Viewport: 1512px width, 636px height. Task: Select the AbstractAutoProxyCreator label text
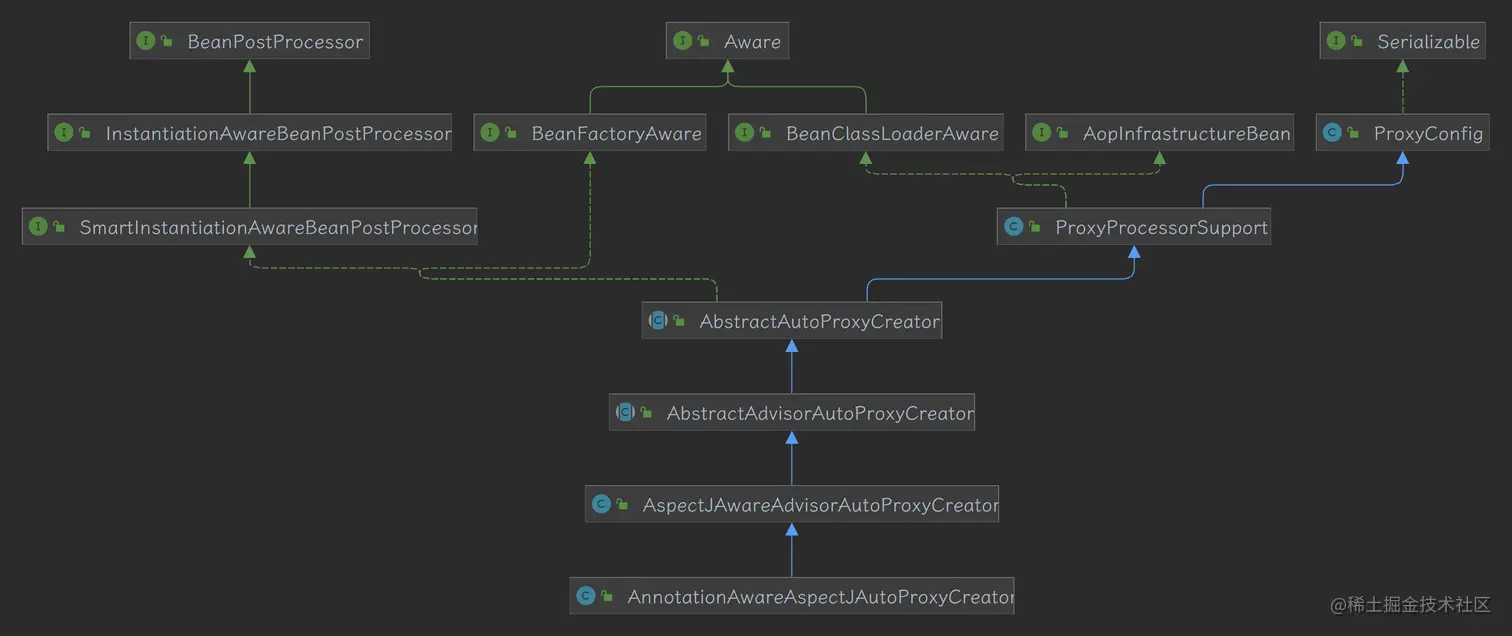point(819,322)
